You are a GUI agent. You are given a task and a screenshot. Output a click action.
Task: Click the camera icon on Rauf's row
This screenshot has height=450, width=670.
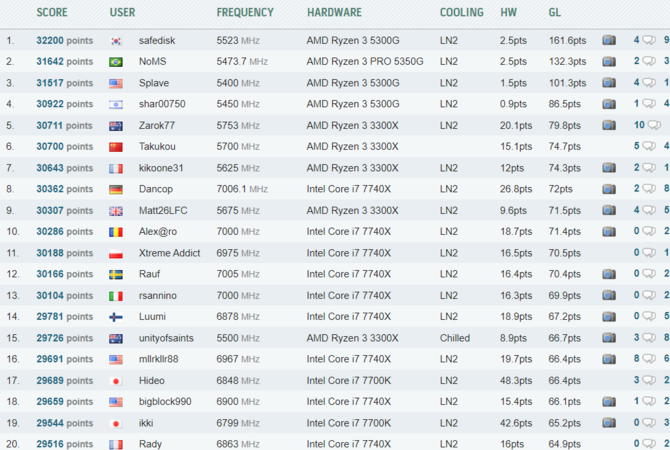609,274
